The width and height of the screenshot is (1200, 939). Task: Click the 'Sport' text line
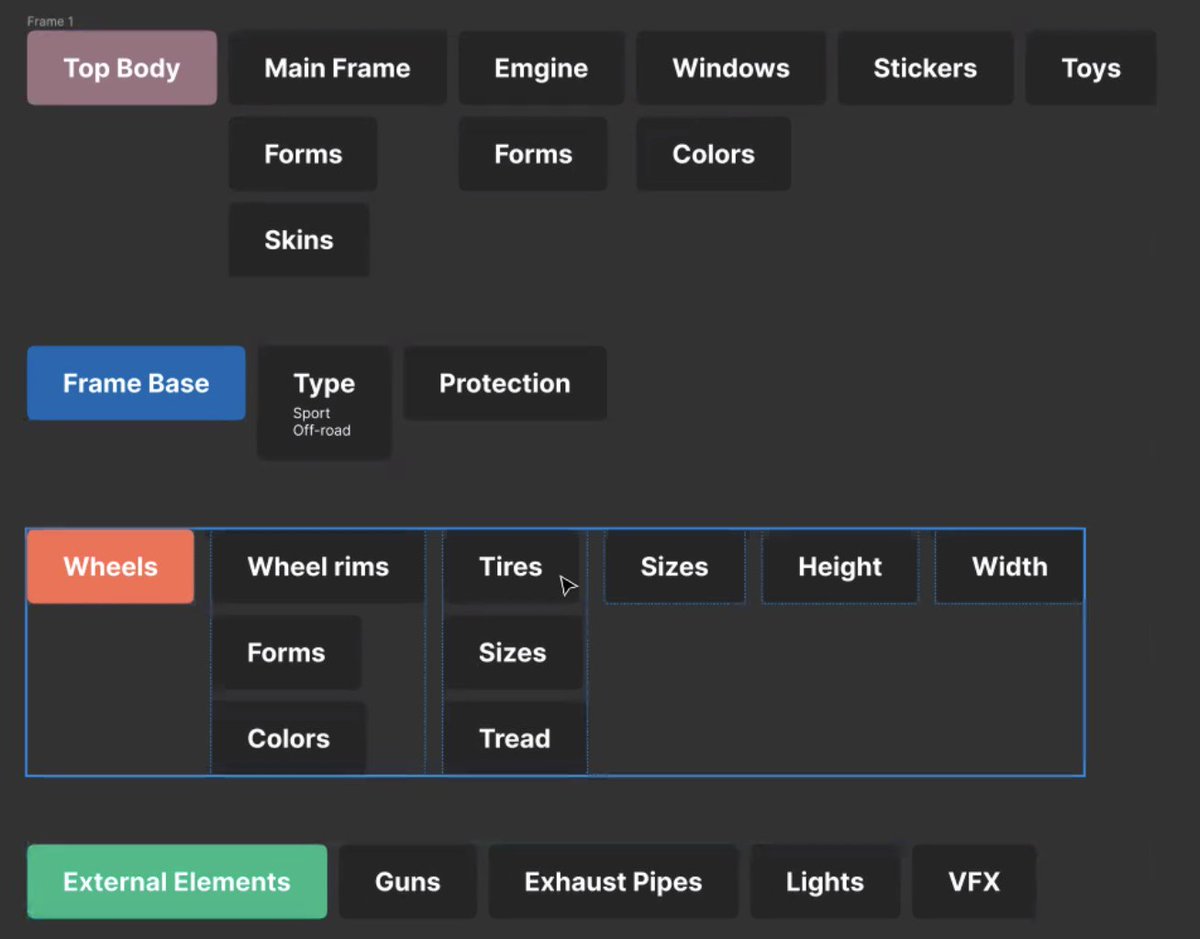312,413
